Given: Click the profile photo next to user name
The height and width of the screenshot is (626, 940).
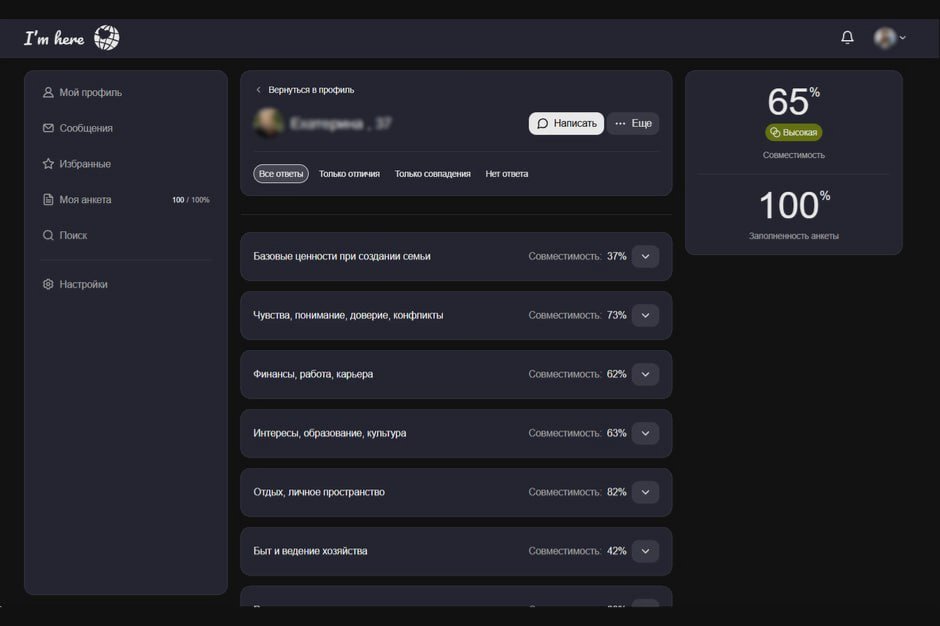Looking at the screenshot, I should coord(268,123).
